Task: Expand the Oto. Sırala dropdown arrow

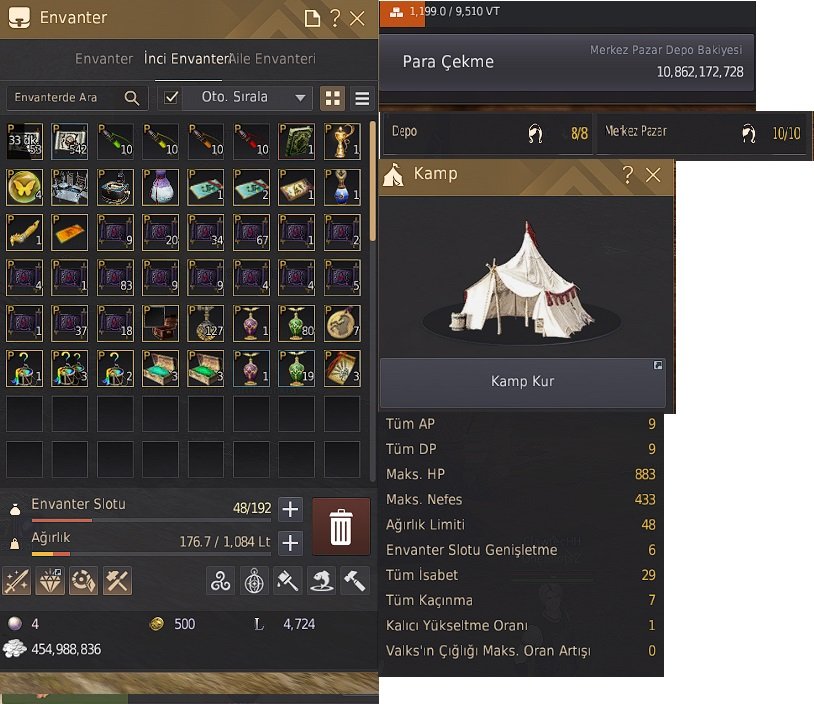Action: 300,98
